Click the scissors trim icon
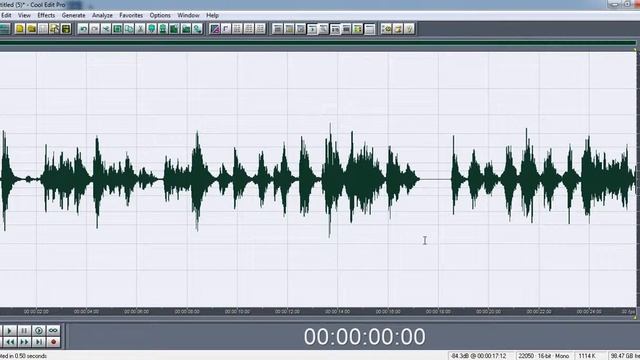This screenshot has height=360, width=640. click(x=106, y=29)
